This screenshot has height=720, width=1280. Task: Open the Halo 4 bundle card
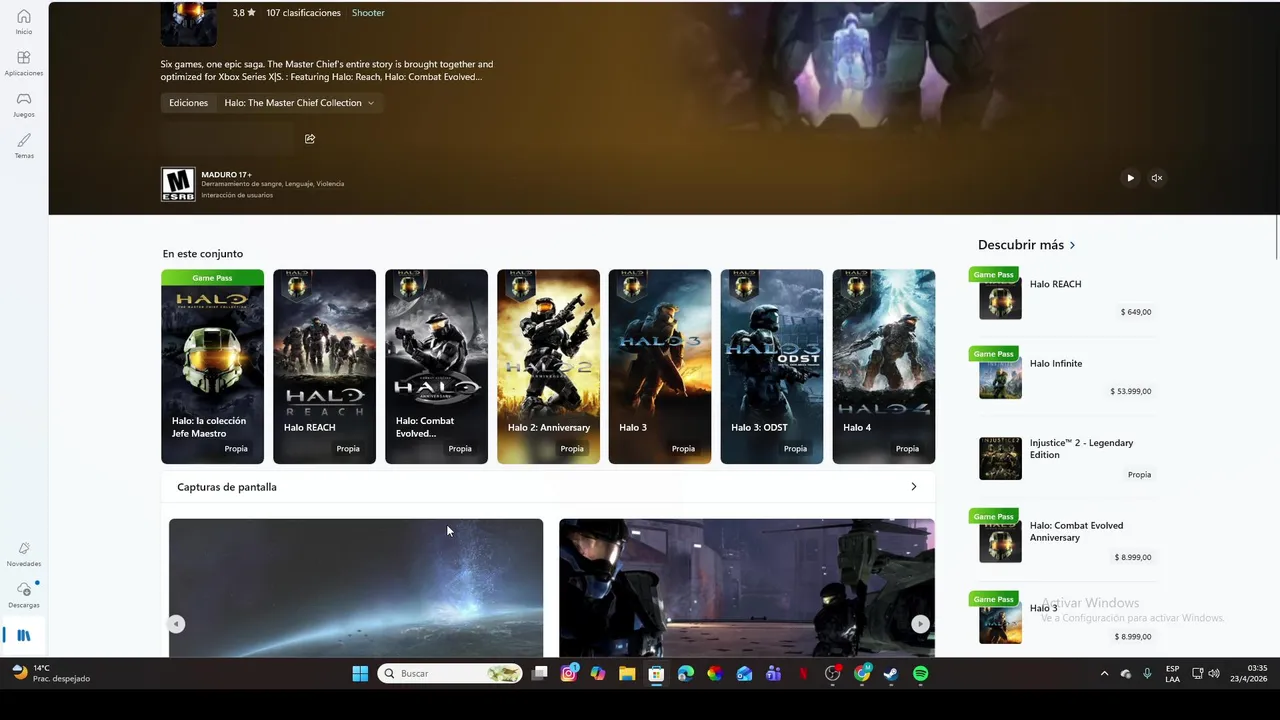pyautogui.click(x=884, y=367)
